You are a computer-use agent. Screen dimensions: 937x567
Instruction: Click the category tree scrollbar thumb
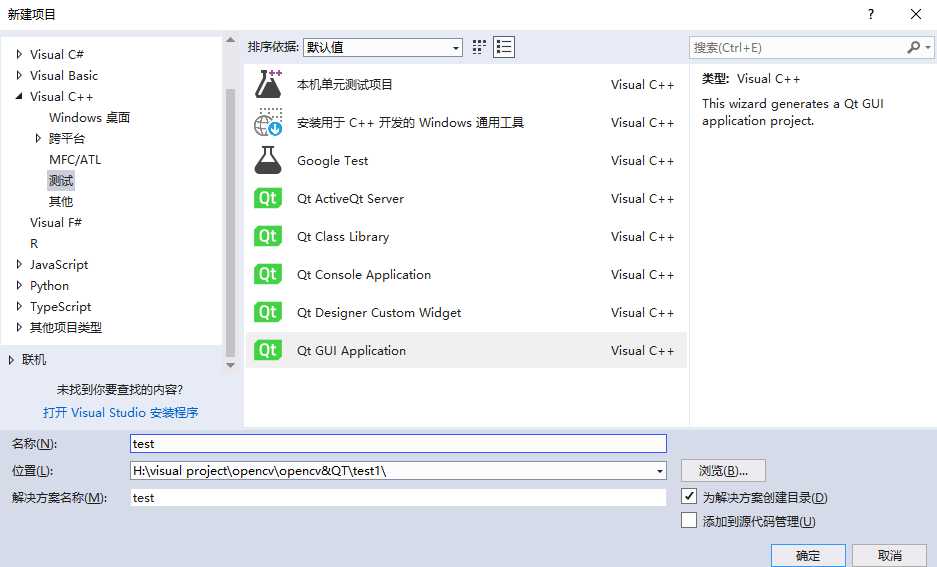(x=231, y=222)
